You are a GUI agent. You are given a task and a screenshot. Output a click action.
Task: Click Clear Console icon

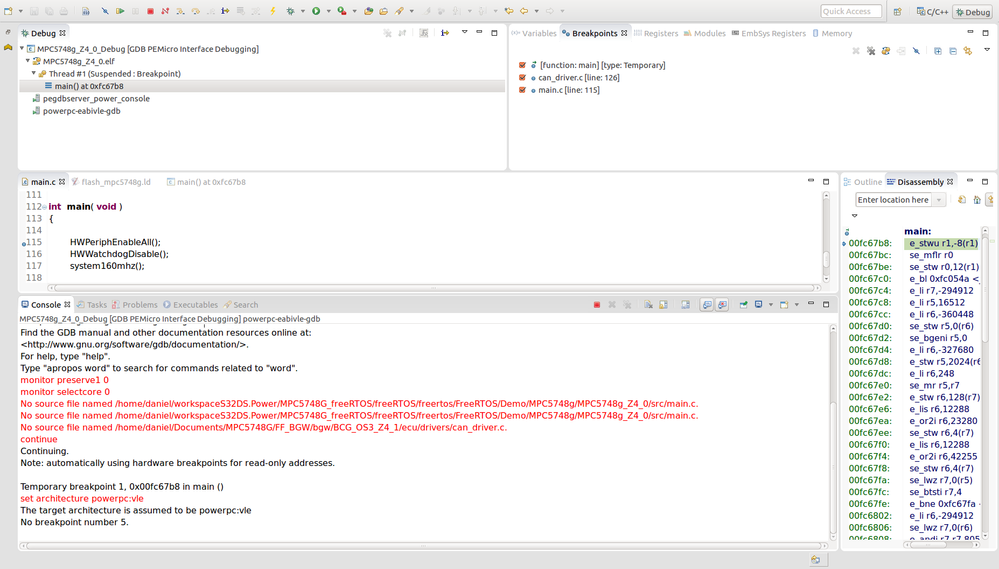coord(649,305)
